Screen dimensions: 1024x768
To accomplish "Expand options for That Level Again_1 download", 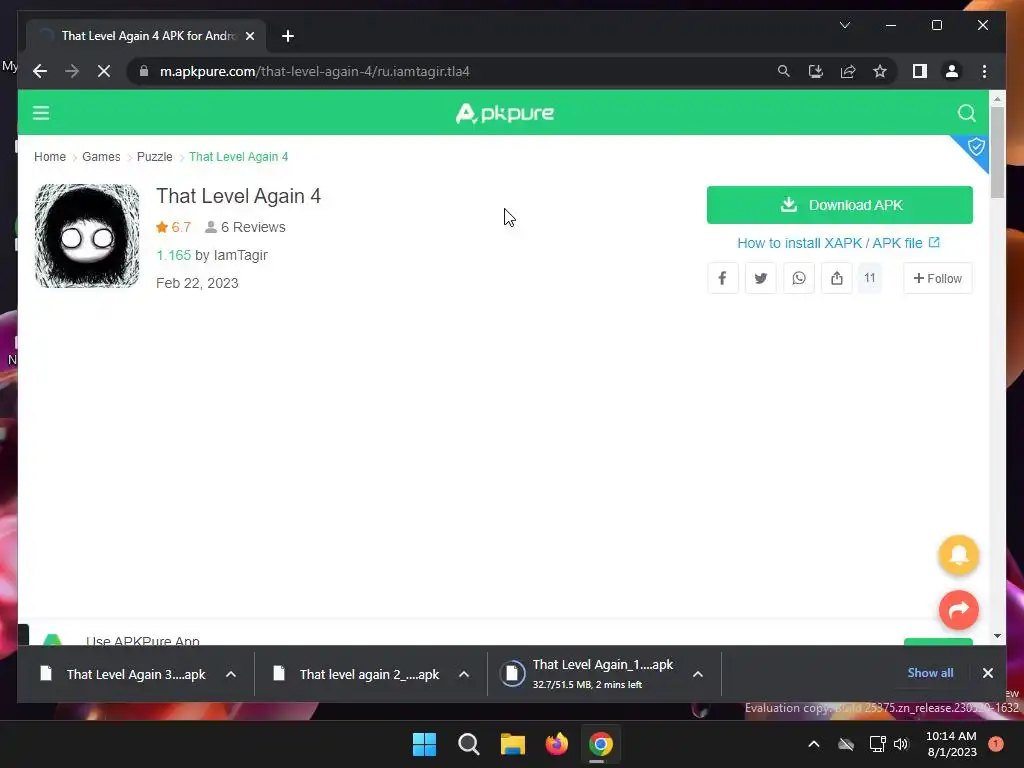I will pos(697,674).
